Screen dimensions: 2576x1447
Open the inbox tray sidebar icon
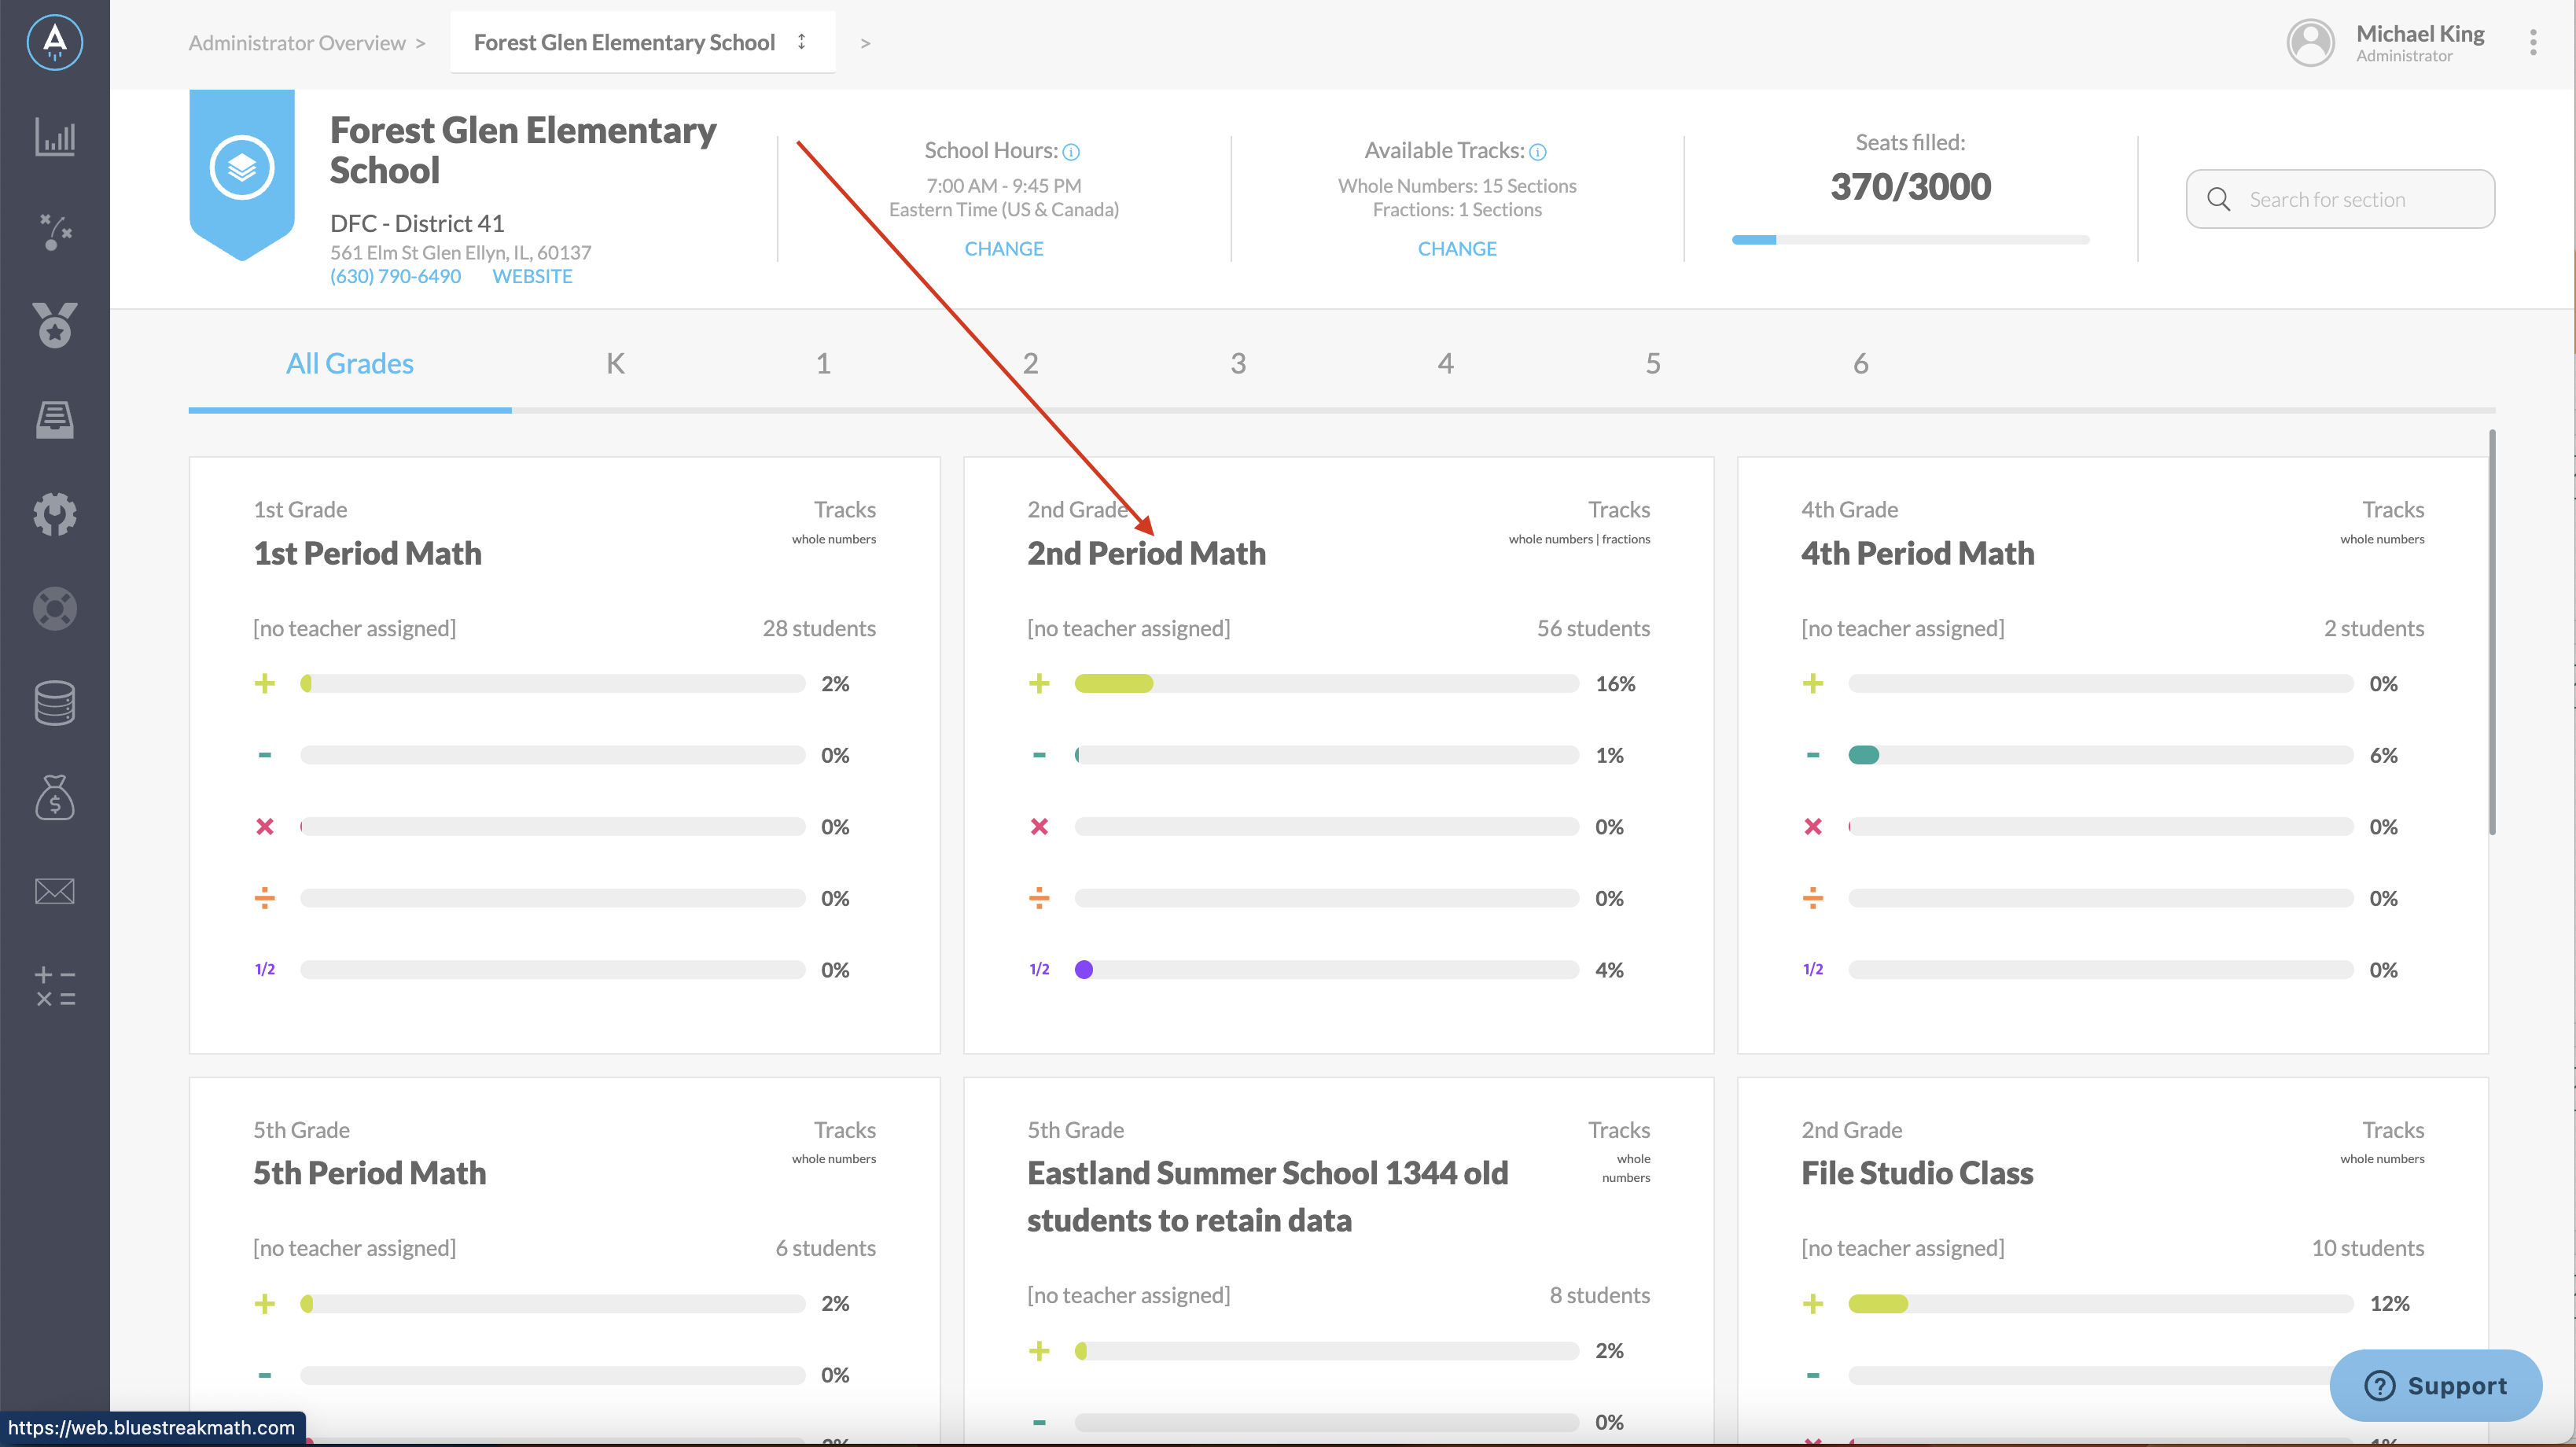click(55, 419)
